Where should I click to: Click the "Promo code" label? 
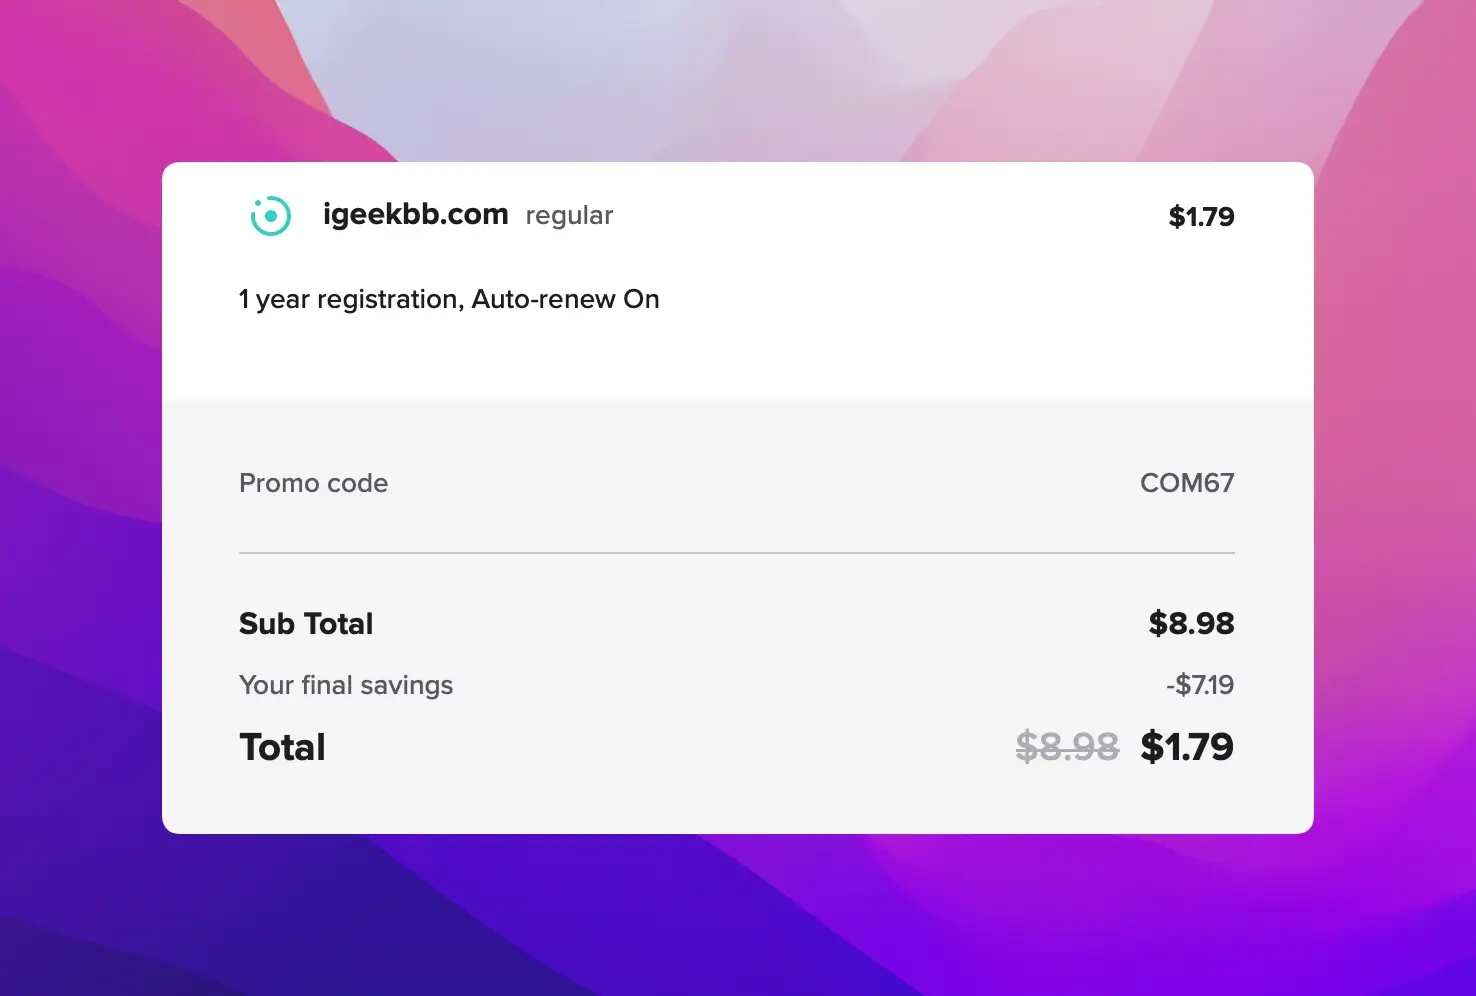(x=313, y=483)
